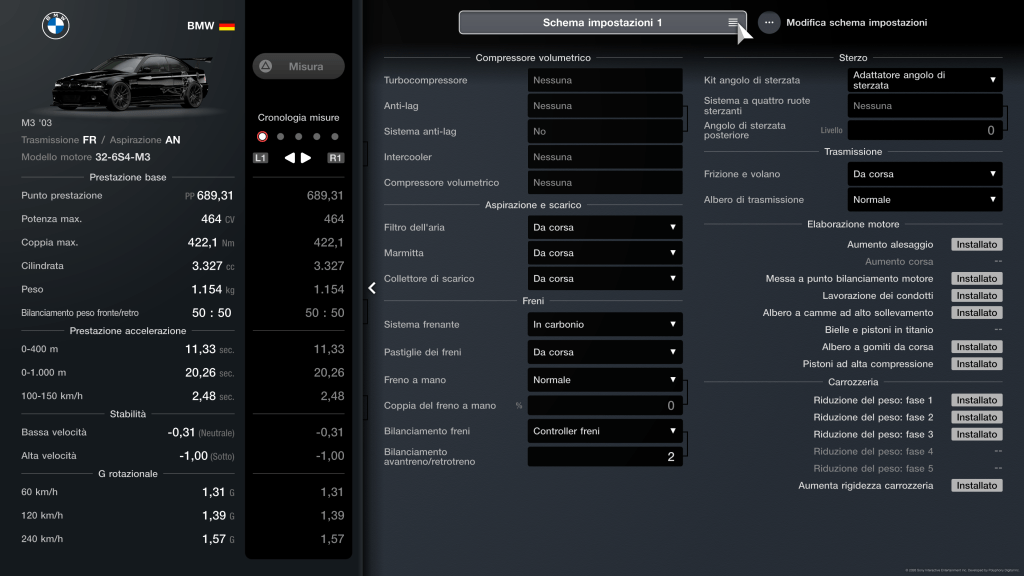The height and width of the screenshot is (576, 1024).
Task: Go to previous measurement with left arrow
Action: click(290, 158)
